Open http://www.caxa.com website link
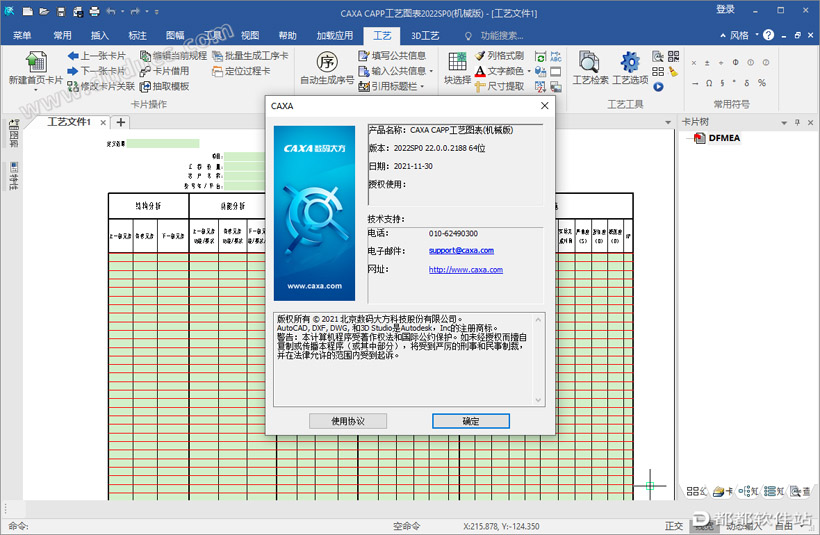820x535 pixels. coord(465,270)
